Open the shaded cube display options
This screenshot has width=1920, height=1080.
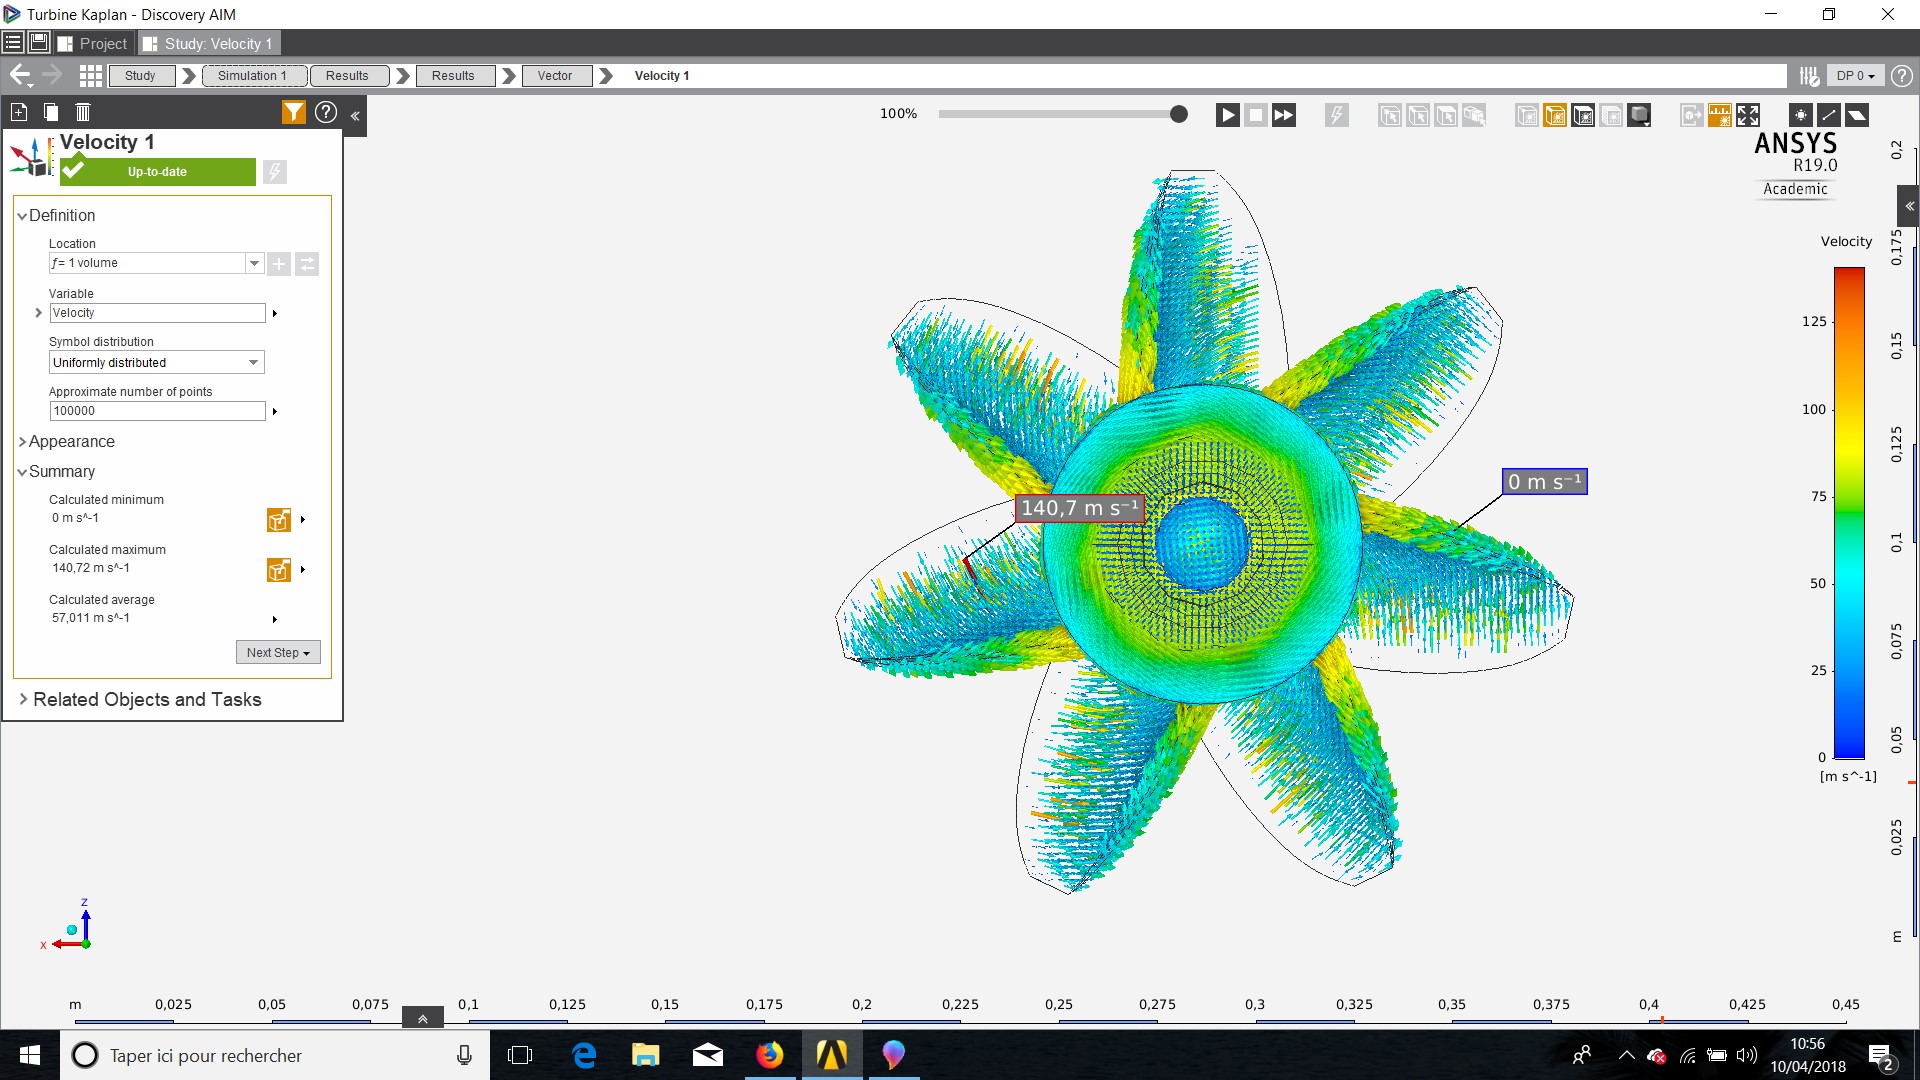click(1639, 115)
